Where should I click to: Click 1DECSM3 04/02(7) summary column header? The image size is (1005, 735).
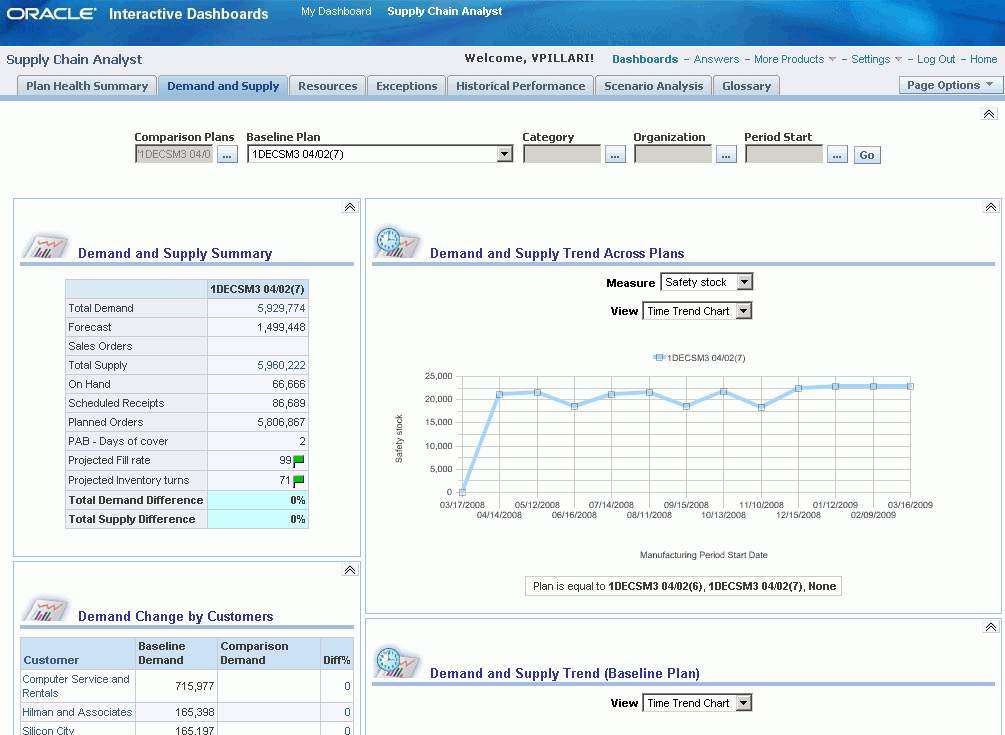click(258, 290)
